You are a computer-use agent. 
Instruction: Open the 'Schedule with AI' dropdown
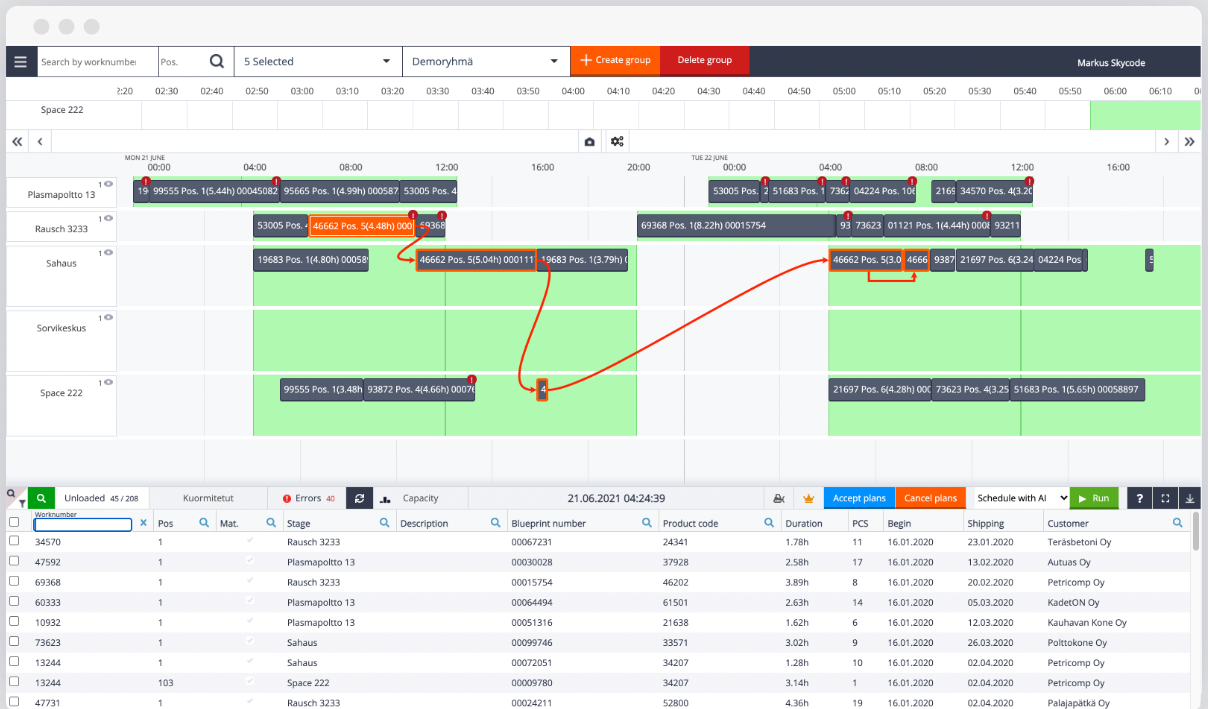[1017, 498]
